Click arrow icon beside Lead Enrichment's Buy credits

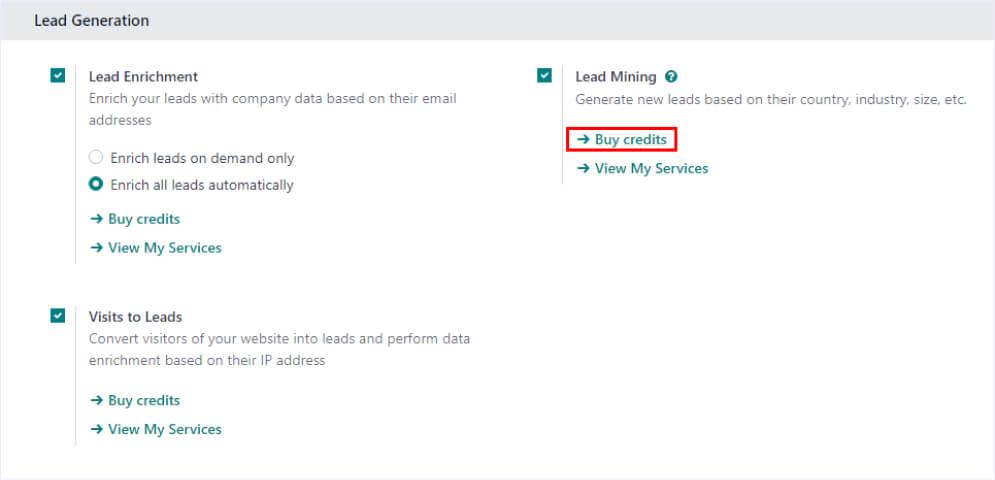coord(97,219)
